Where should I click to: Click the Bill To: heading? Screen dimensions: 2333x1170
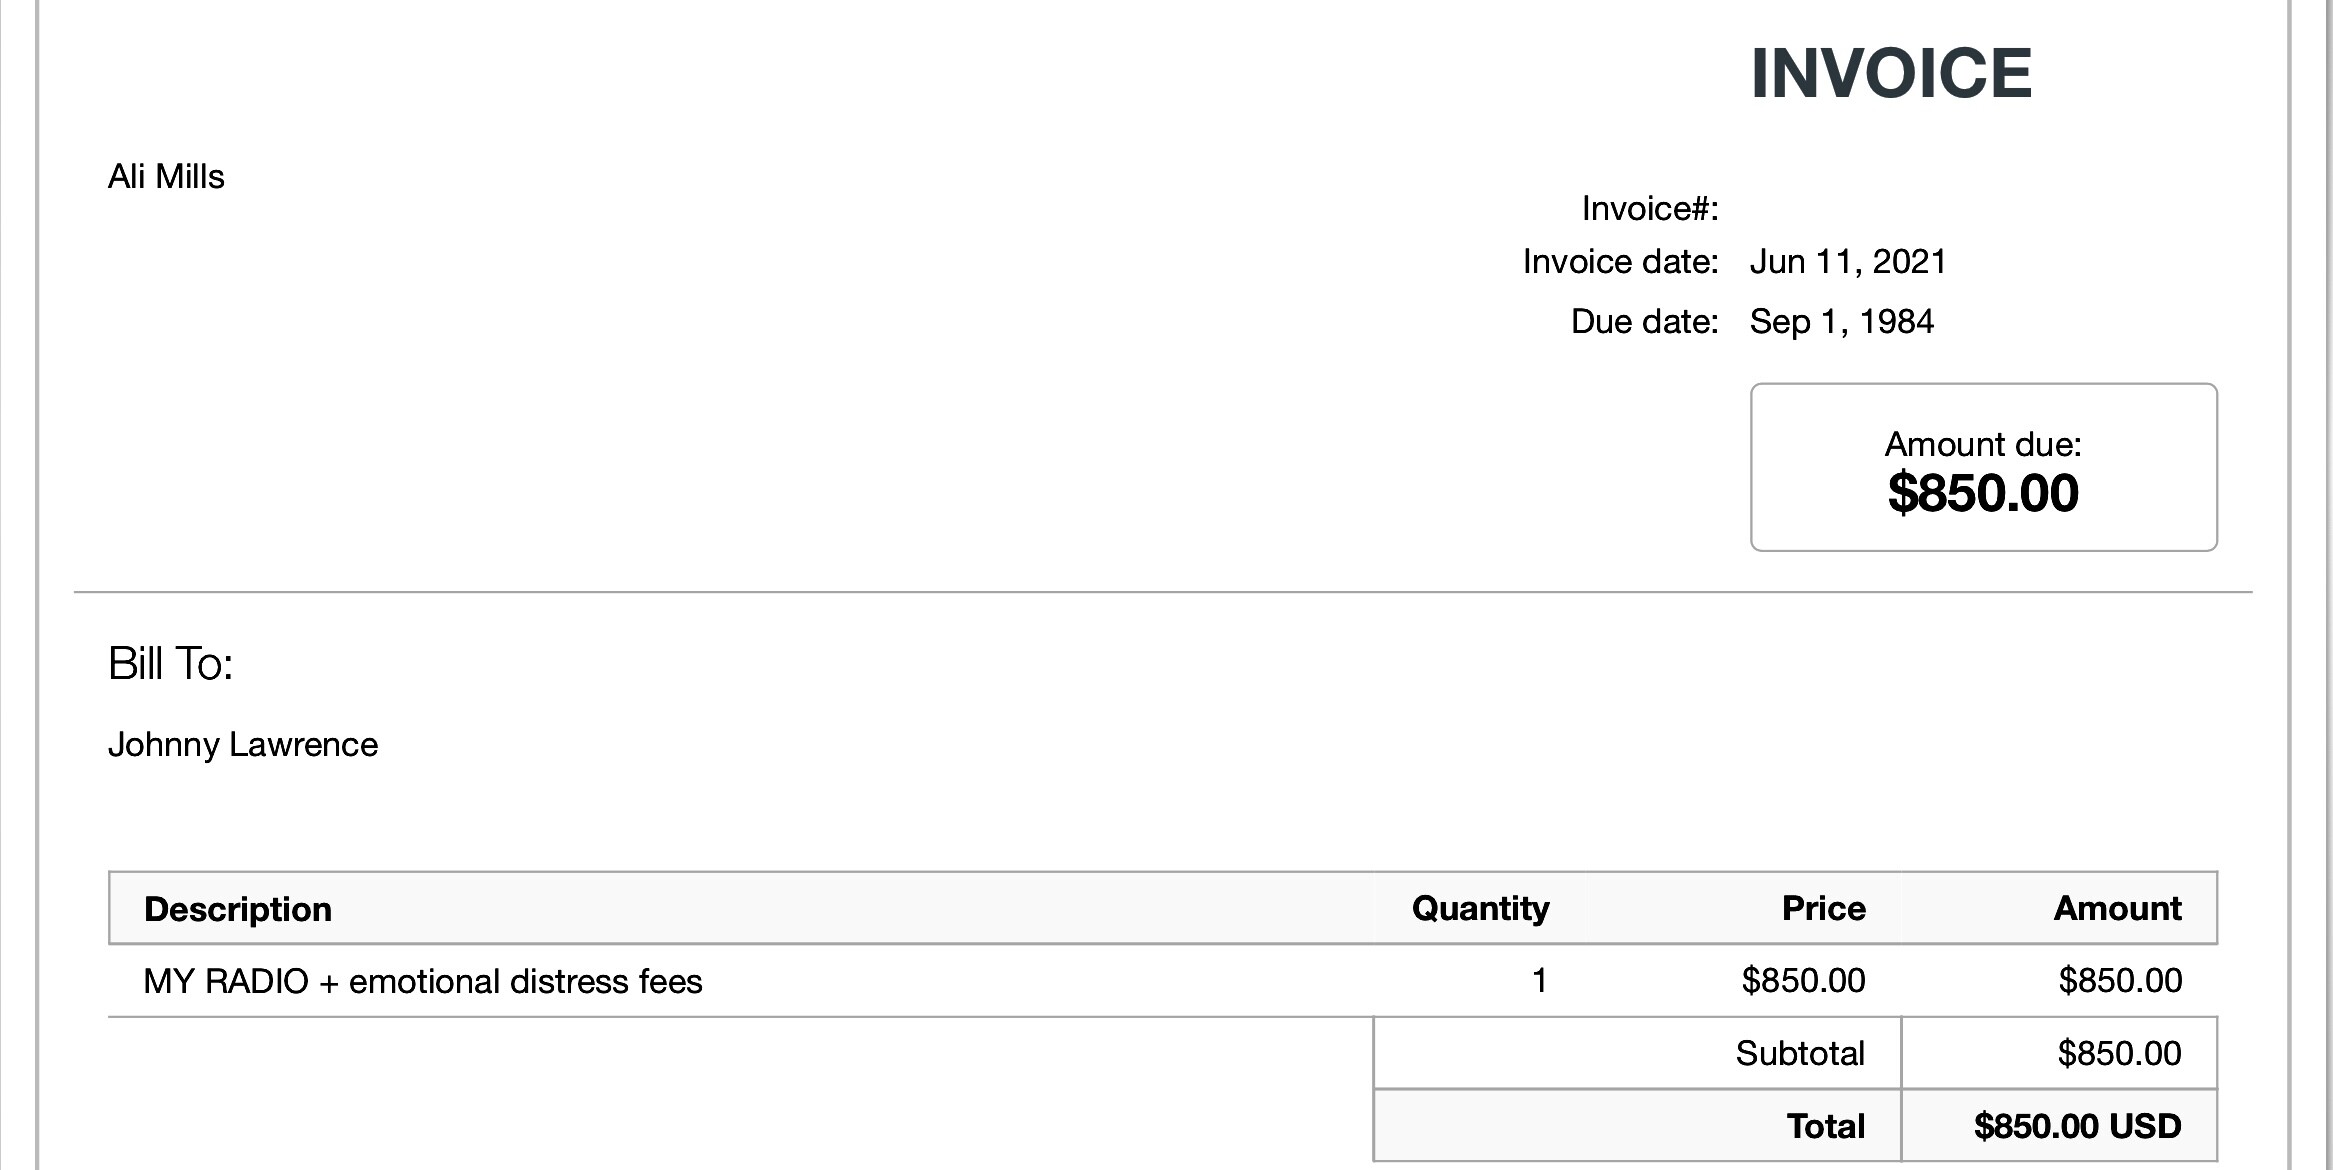pyautogui.click(x=170, y=663)
